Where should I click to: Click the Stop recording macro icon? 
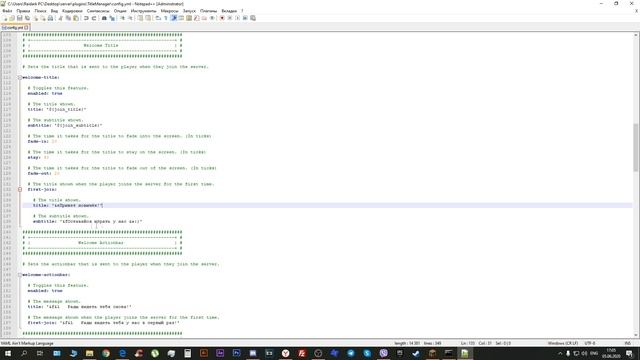coord(230,18)
